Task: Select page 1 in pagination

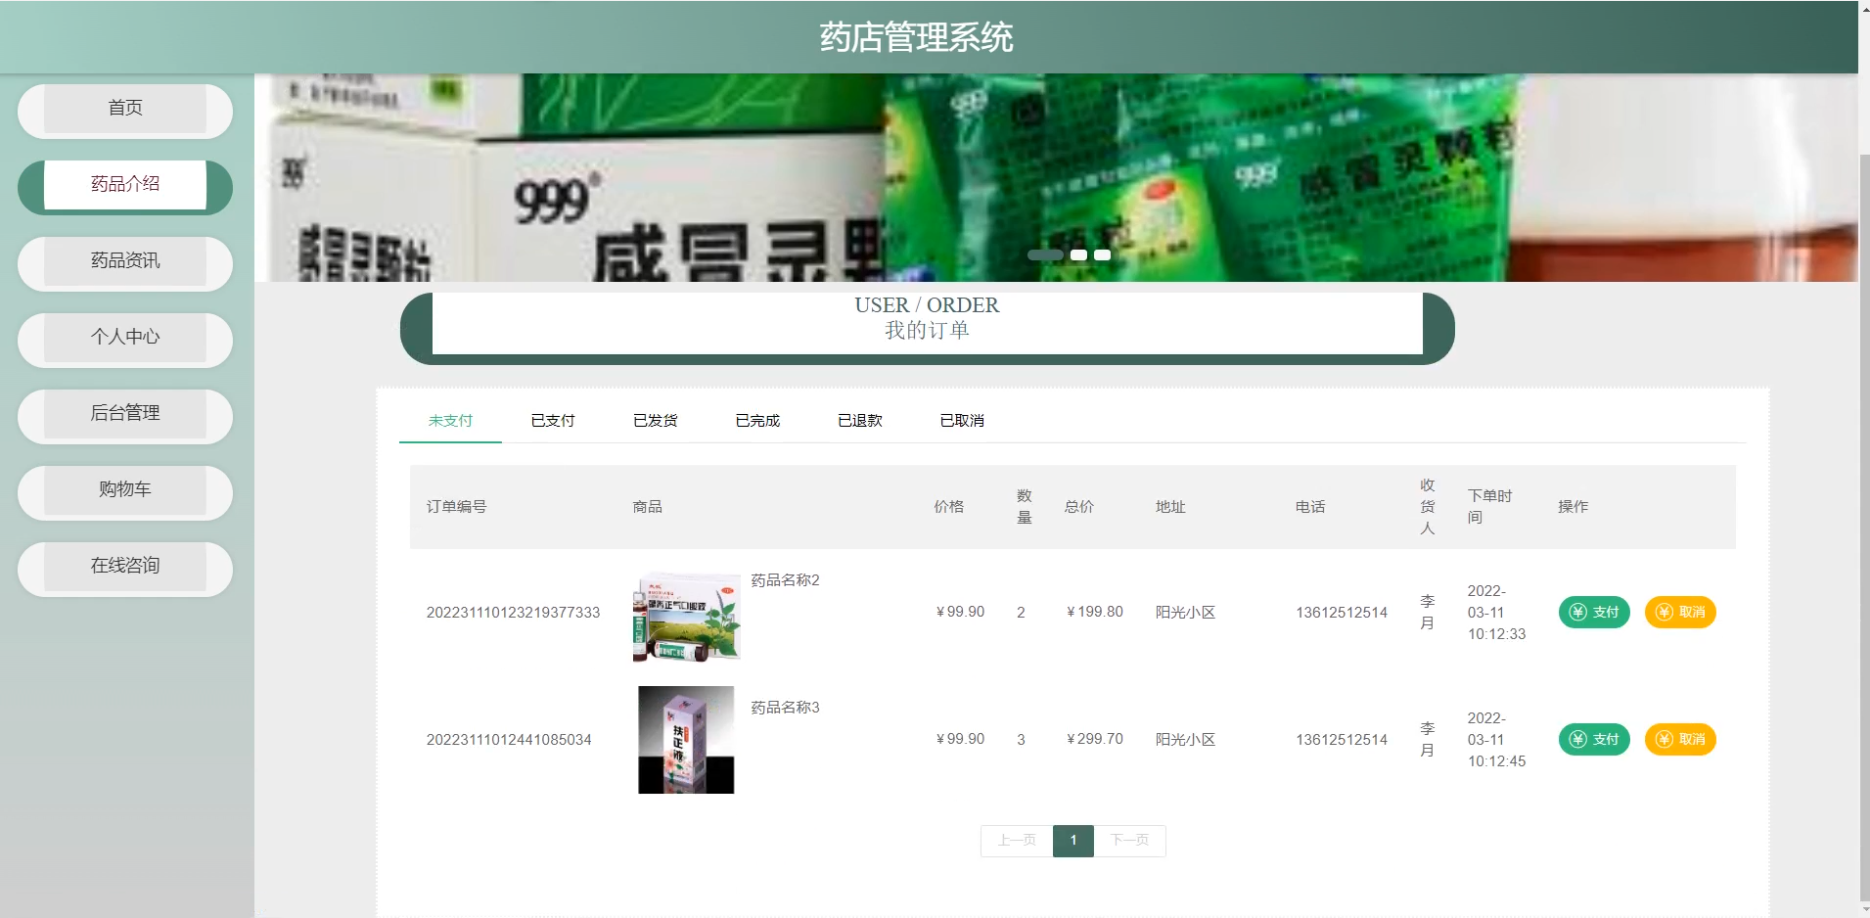Action: tap(1073, 841)
